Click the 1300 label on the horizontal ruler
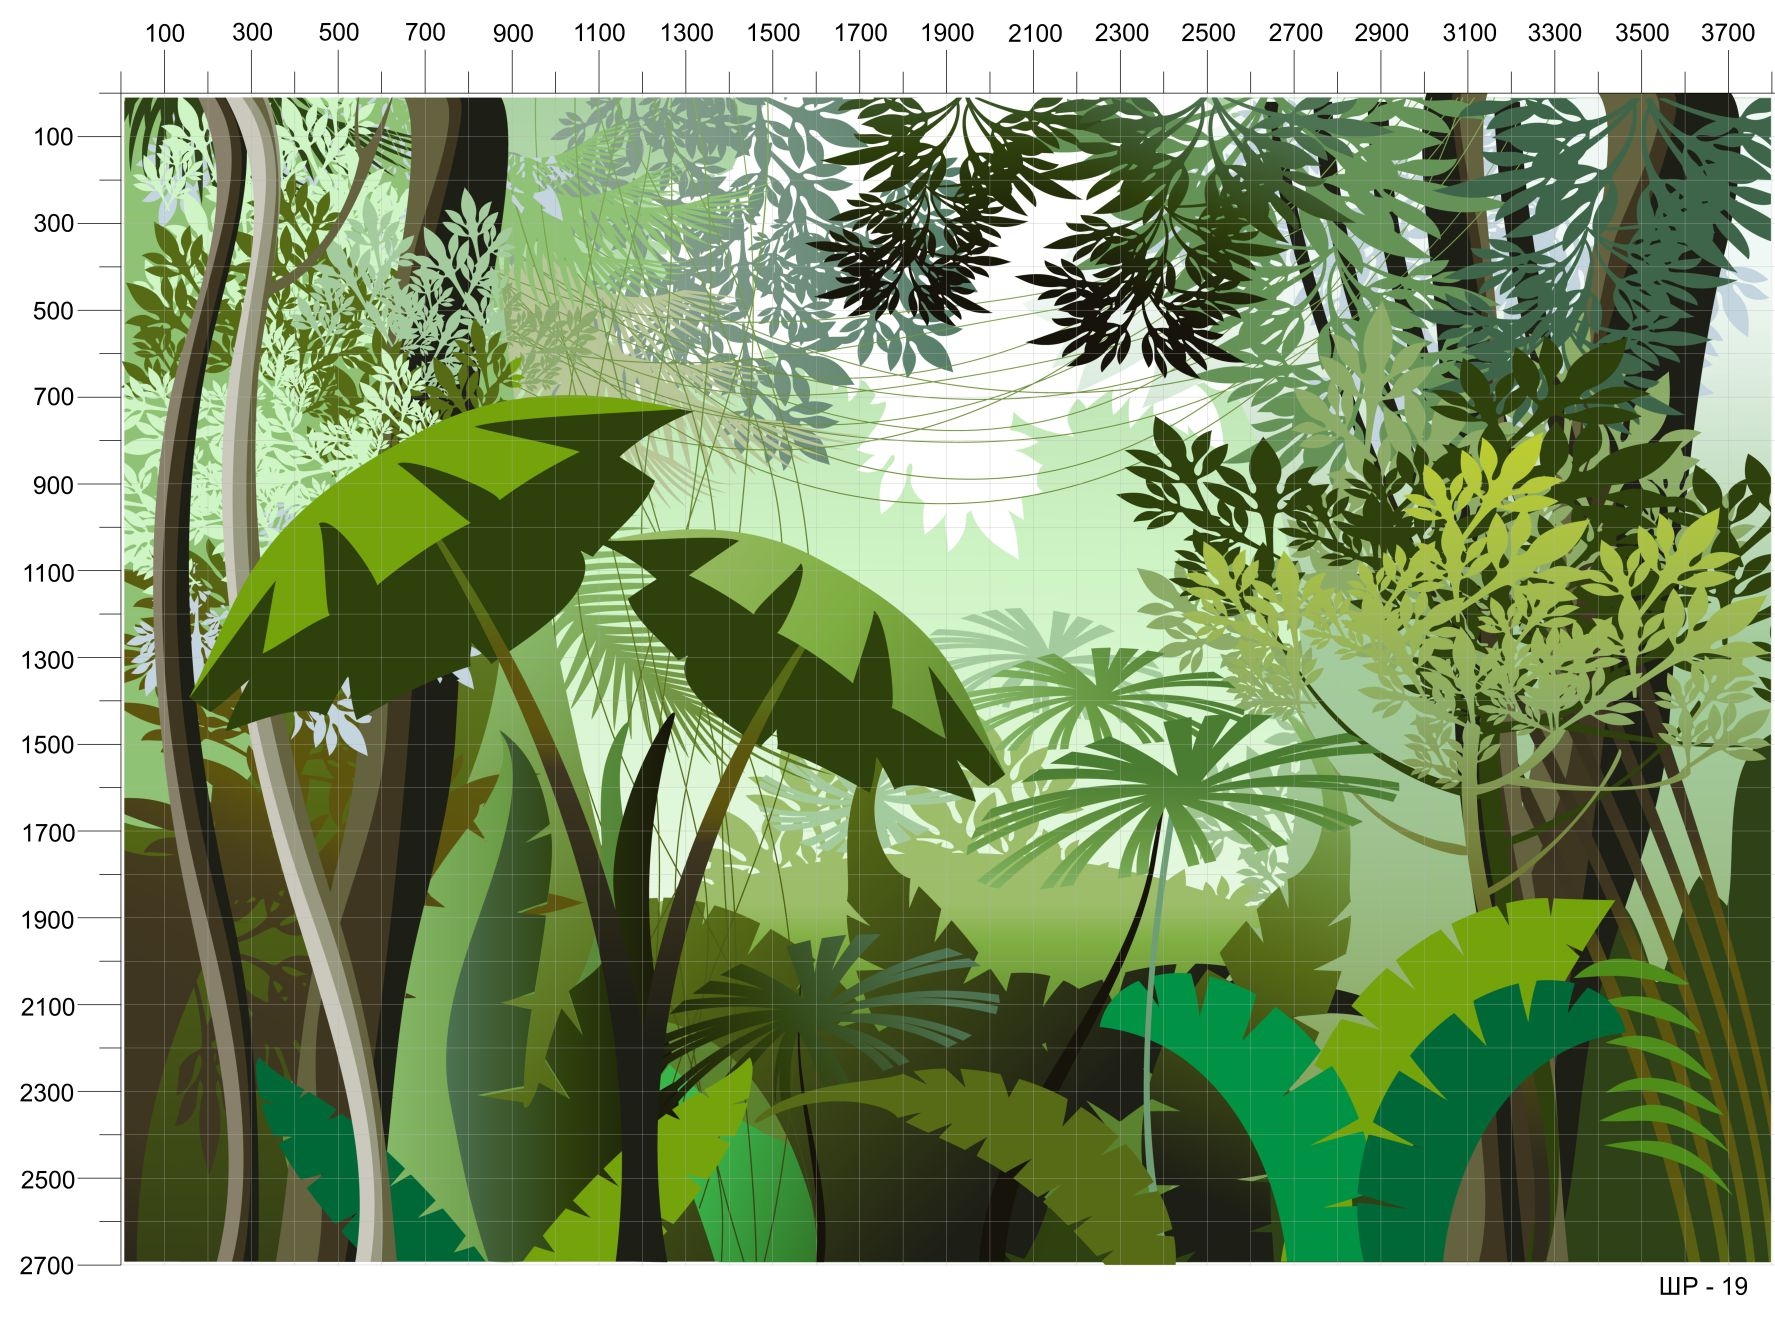This screenshot has height=1323, width=1775. 687,34
